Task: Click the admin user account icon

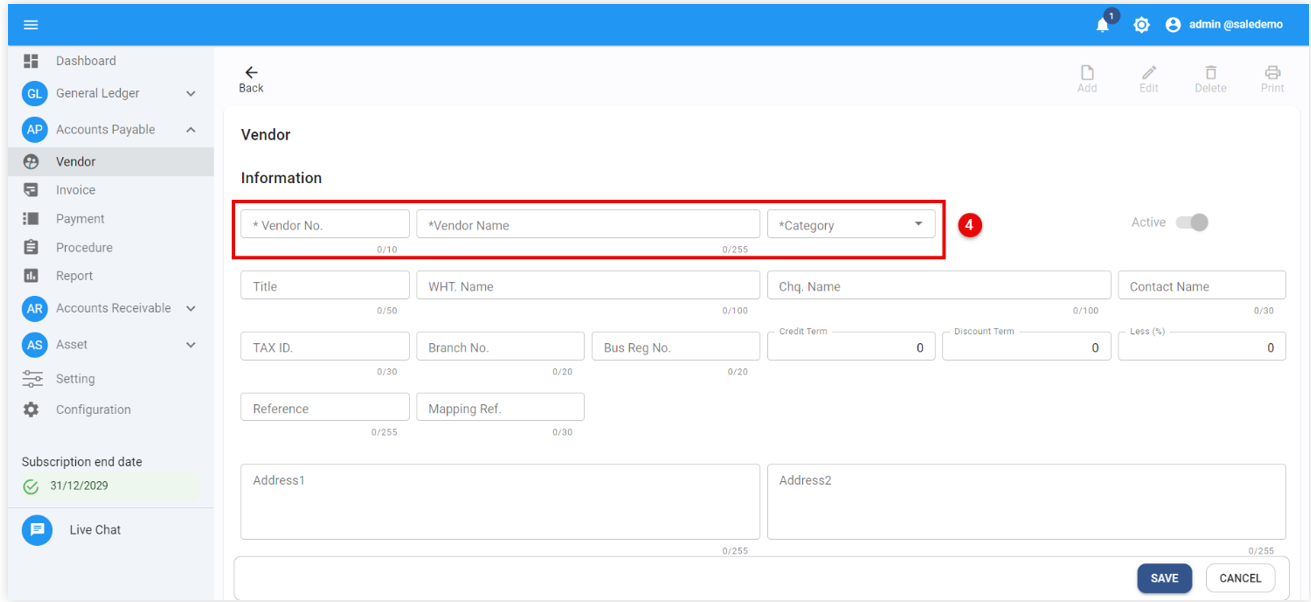Action: point(1173,25)
